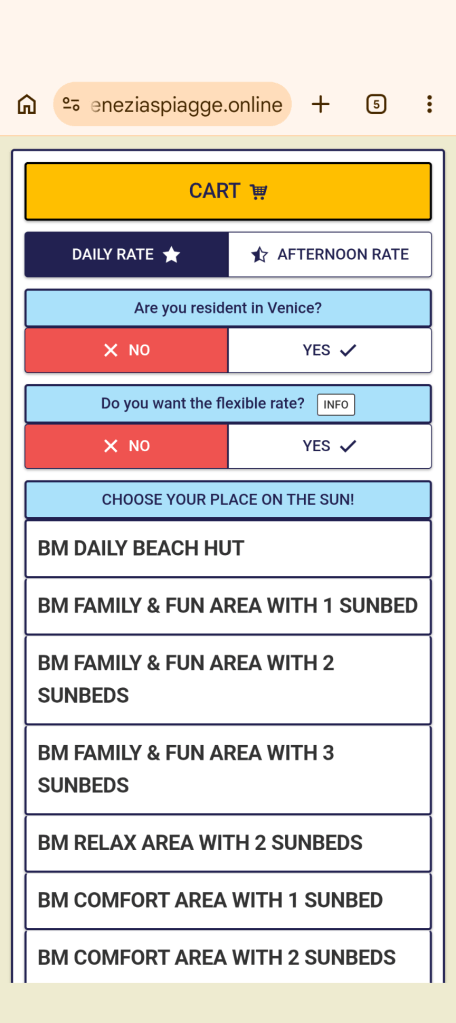Image resolution: width=456 pixels, height=1023 pixels.
Task: Expand BM Daily Beach Hut option
Action: pyautogui.click(x=228, y=549)
